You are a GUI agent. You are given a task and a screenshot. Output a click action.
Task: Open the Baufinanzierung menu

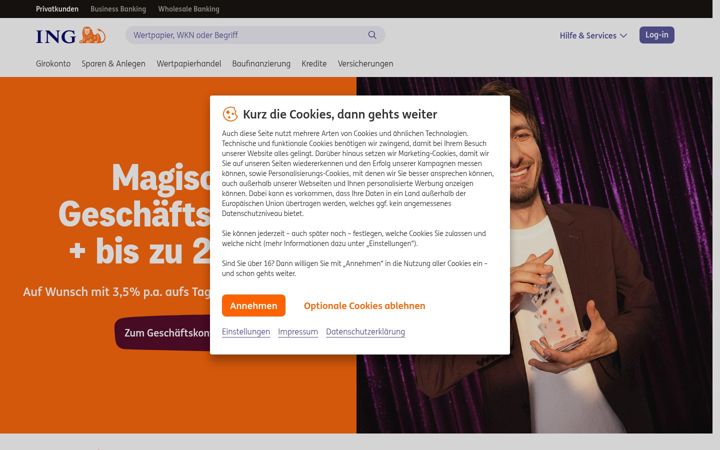pos(261,64)
